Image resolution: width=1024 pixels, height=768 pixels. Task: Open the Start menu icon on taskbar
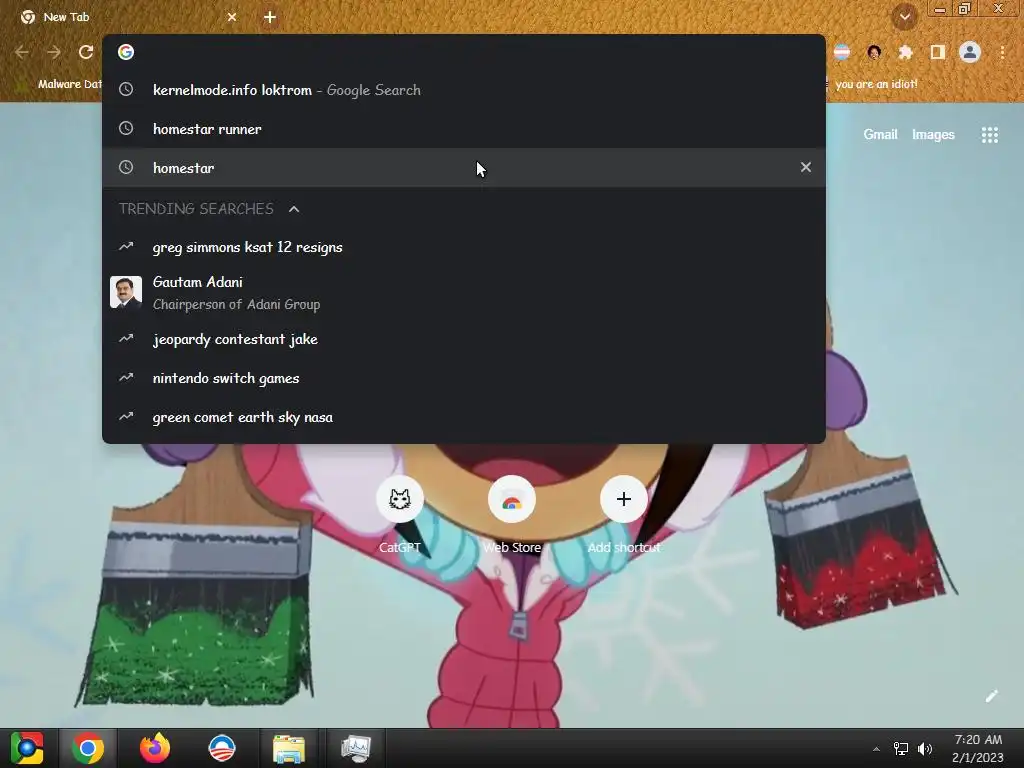point(27,748)
